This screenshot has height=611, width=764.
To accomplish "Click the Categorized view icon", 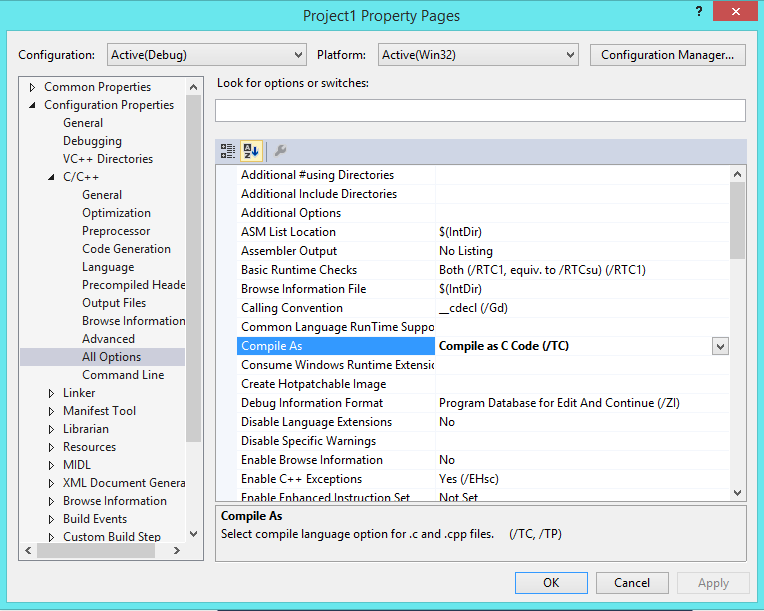I will tap(228, 151).
